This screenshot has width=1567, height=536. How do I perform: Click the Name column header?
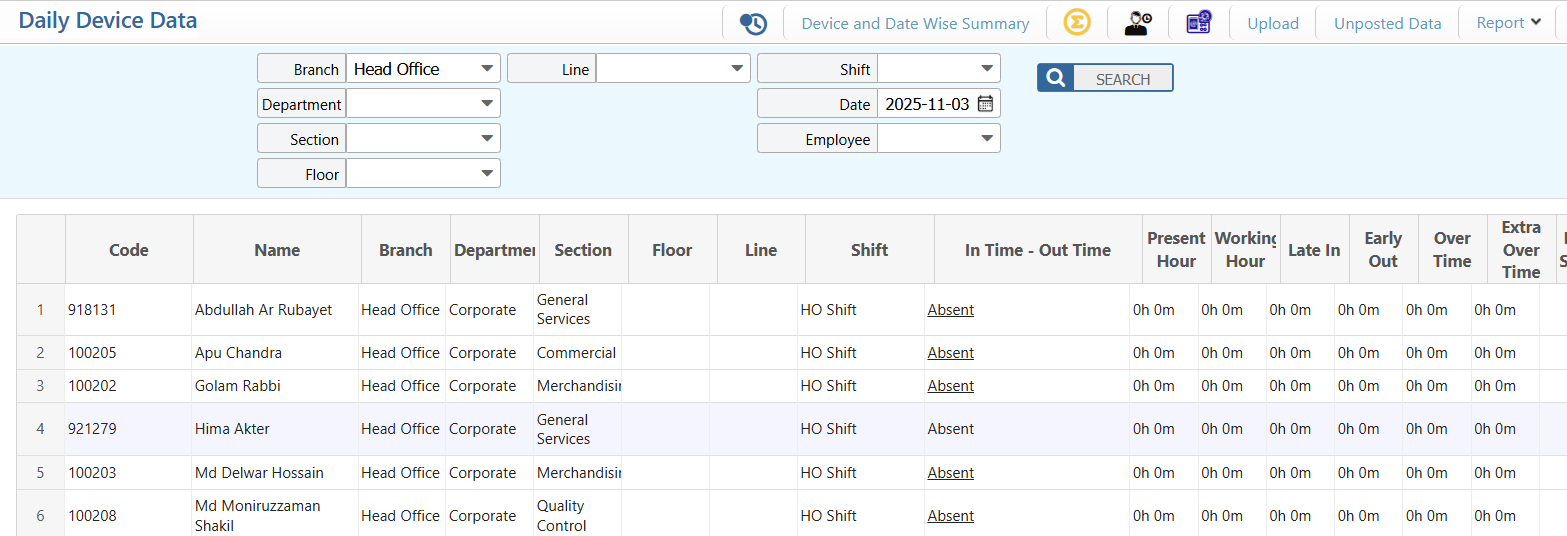[277, 250]
